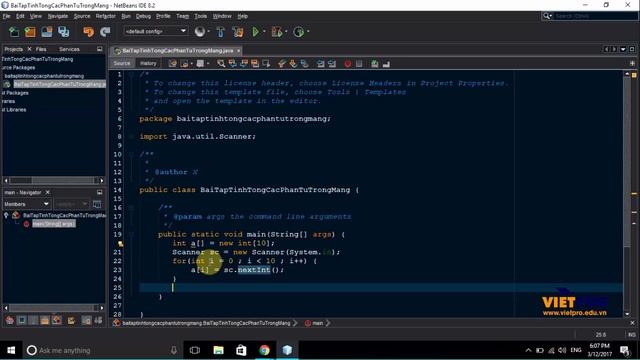Open the Debug Project dropdown arrow
The image size is (640, 360).
click(286, 31)
